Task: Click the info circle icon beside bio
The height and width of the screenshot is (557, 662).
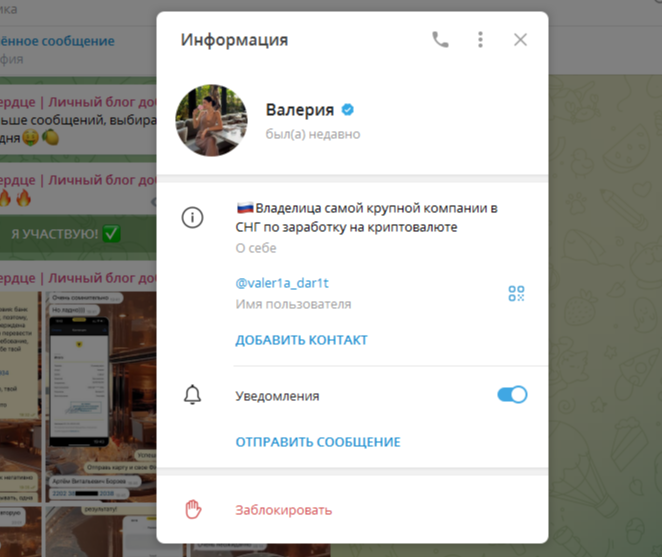Action: click(193, 217)
